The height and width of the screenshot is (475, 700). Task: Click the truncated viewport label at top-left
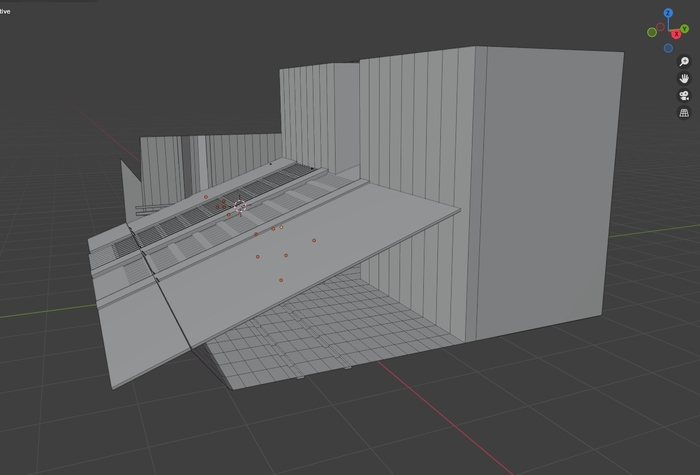pos(5,11)
